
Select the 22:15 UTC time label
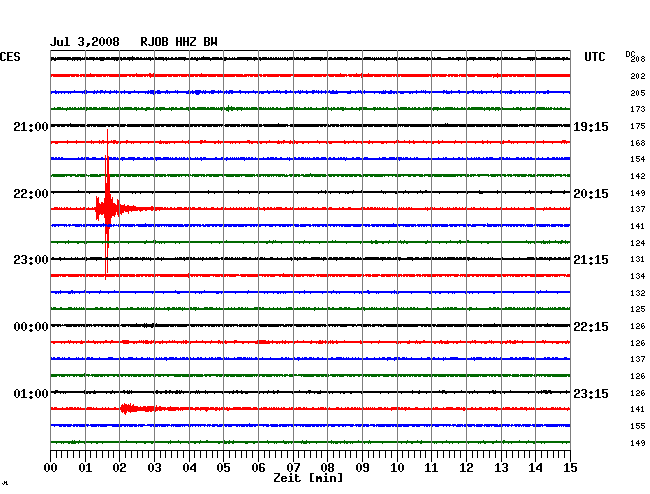pos(591,327)
